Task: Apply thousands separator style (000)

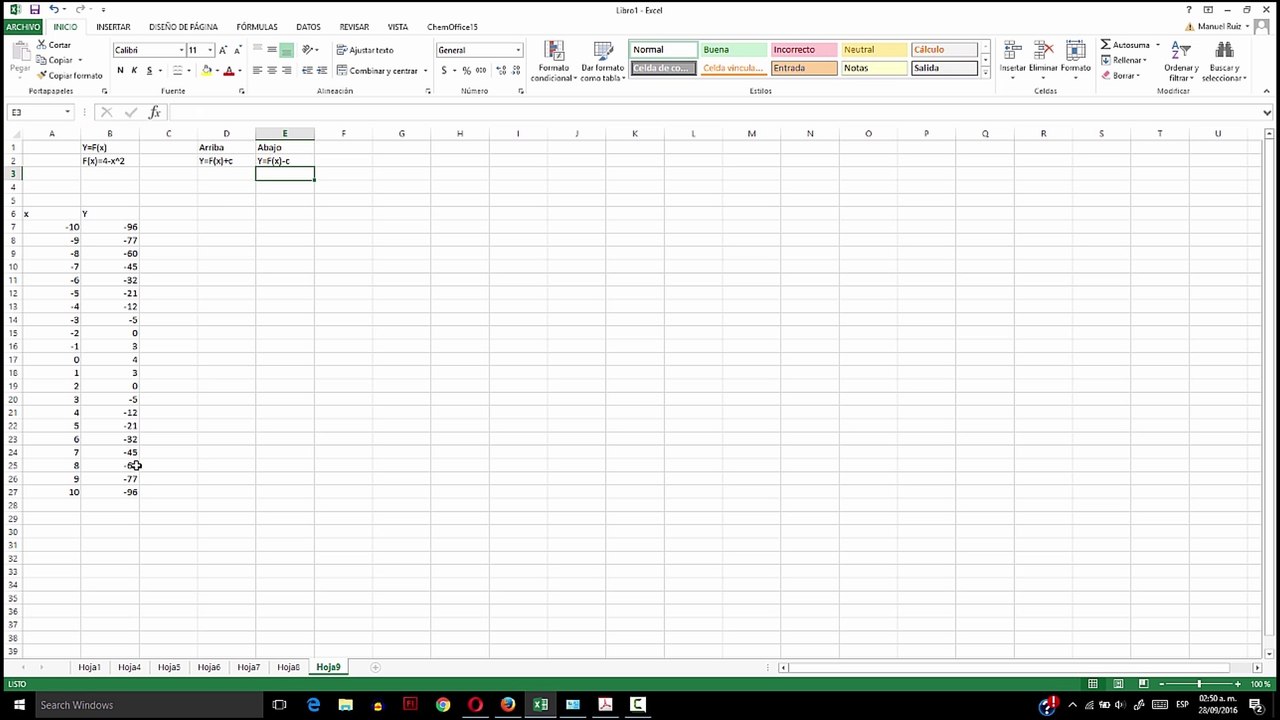Action: [481, 71]
